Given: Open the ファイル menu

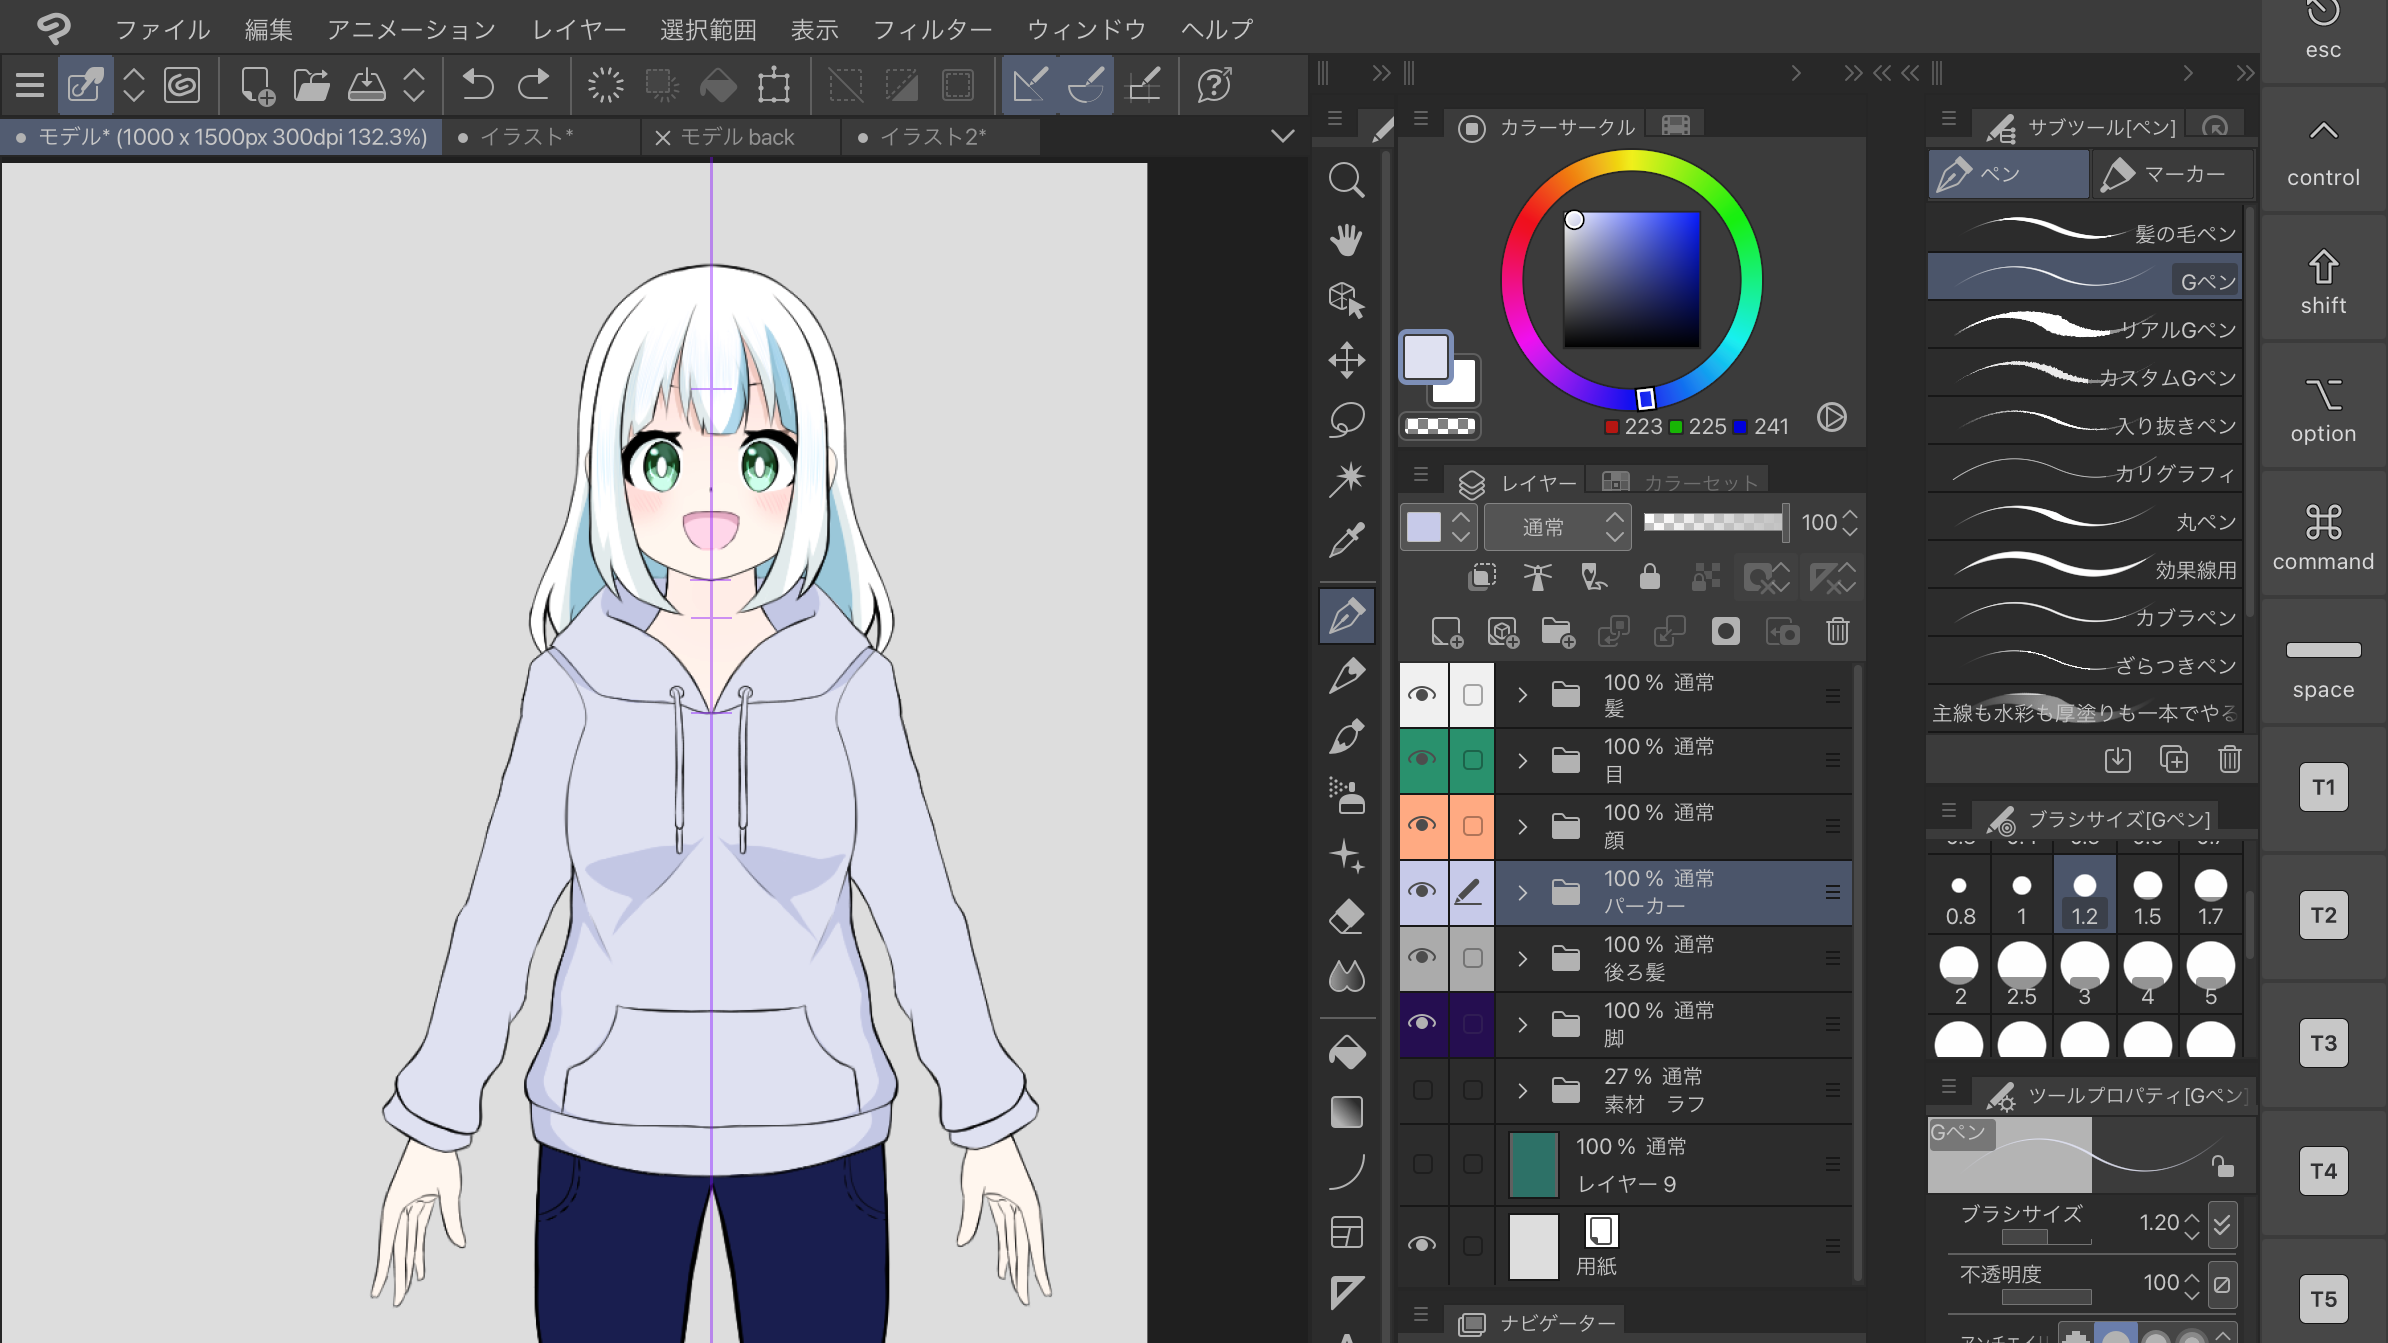Looking at the screenshot, I should tap(162, 29).
